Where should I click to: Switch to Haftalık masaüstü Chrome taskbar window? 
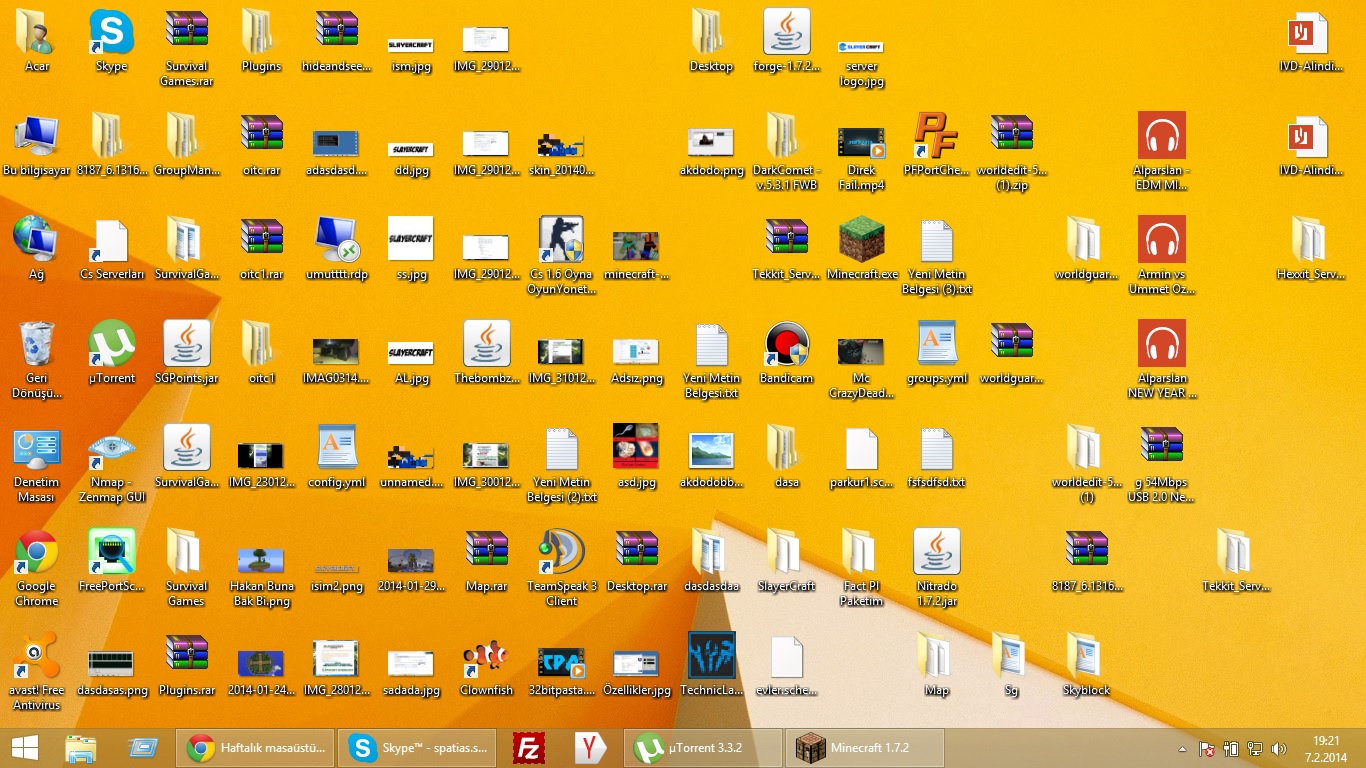click(256, 748)
